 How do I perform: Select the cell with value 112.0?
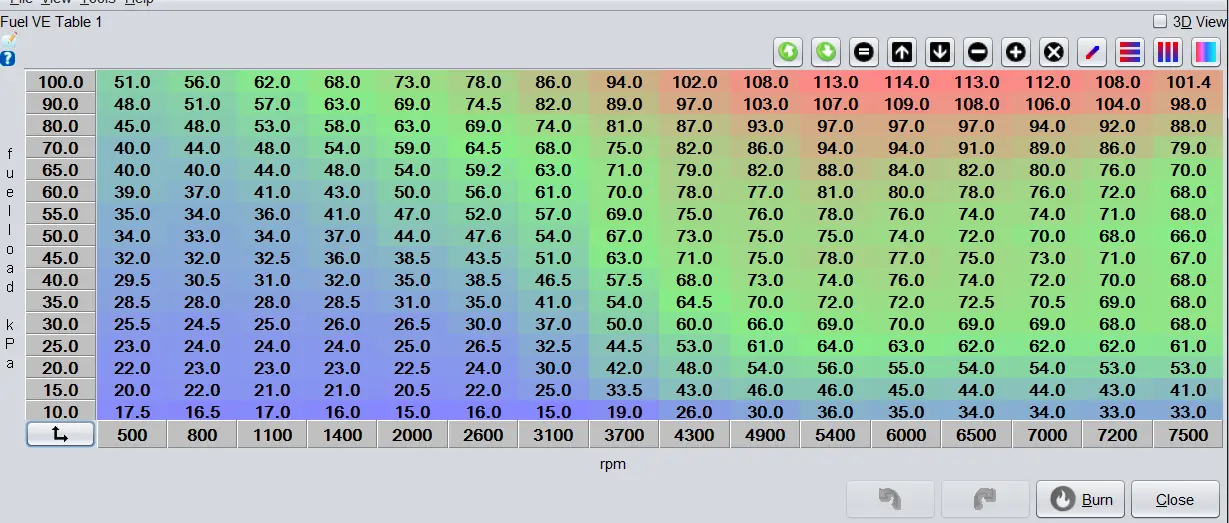tap(1047, 82)
